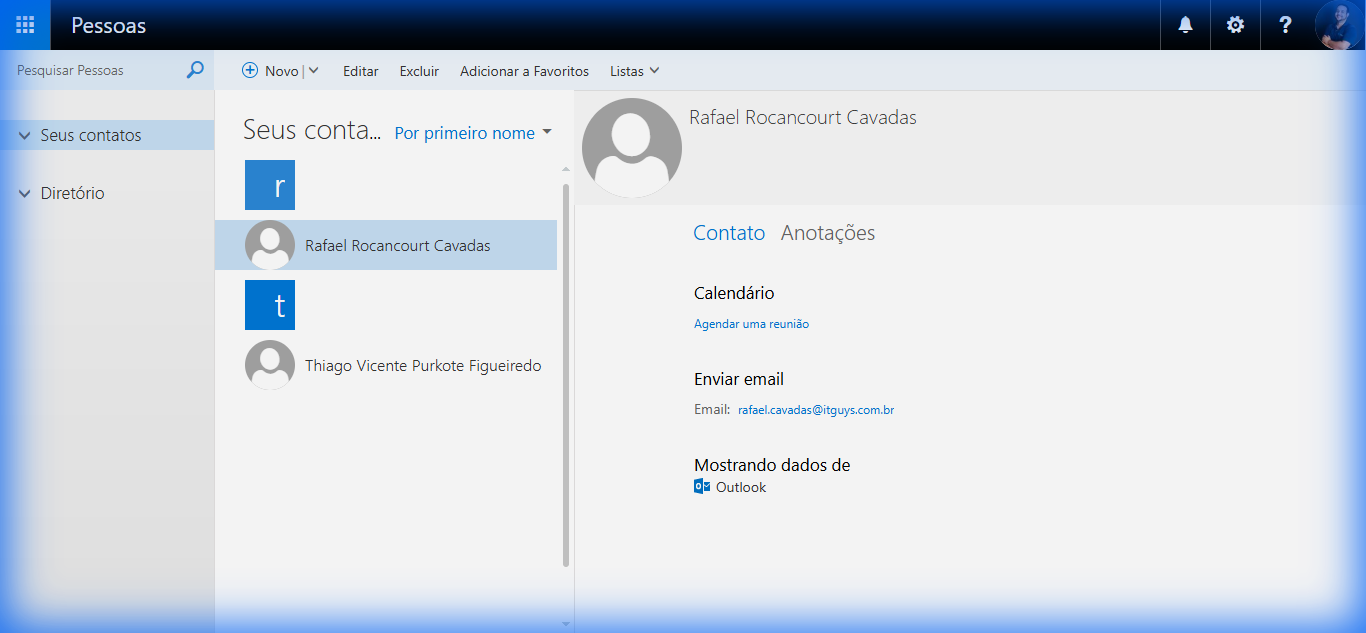Select the letter 't' group header
Screen dimensions: 1366x633
point(269,305)
